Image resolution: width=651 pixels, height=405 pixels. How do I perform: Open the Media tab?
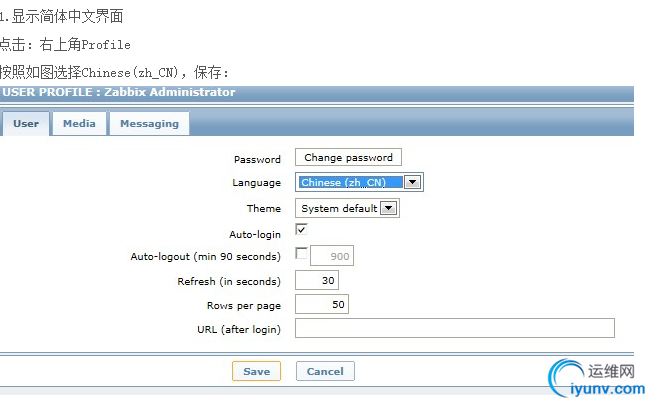[79, 123]
